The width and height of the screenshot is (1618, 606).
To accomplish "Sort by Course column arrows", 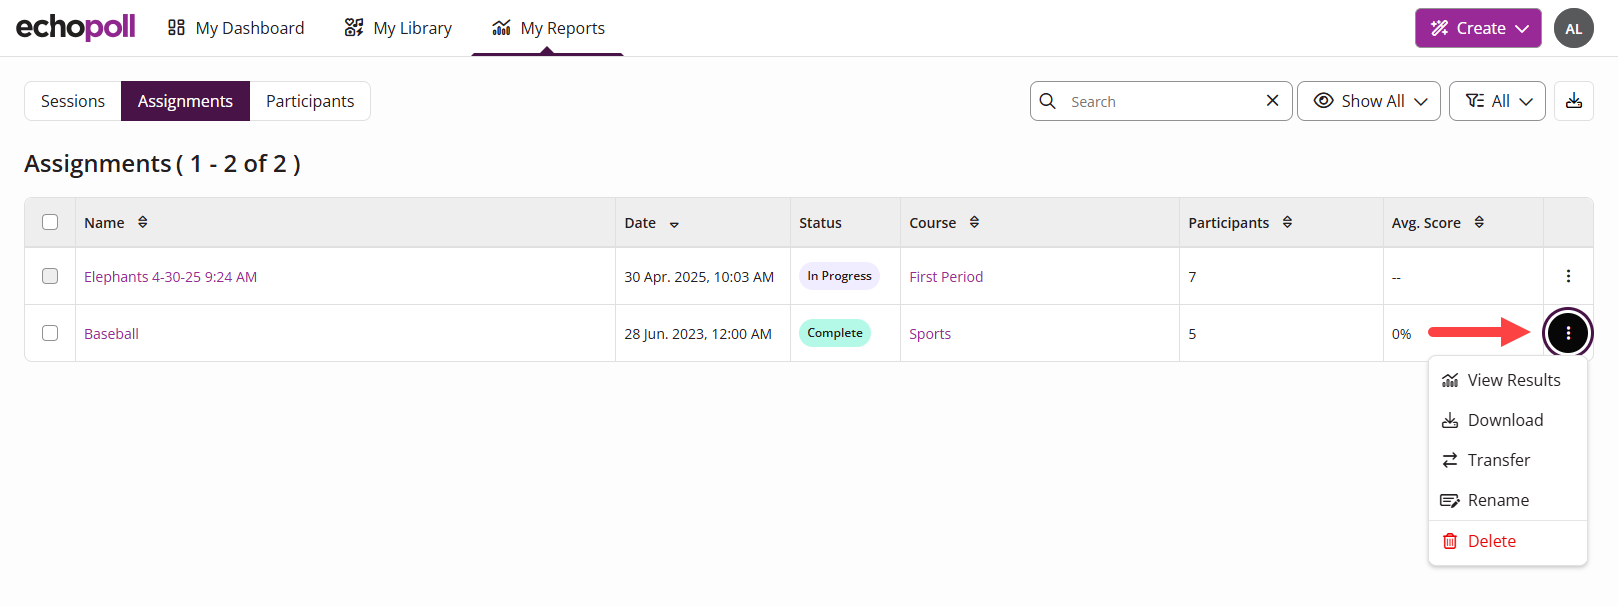I will (x=974, y=222).
